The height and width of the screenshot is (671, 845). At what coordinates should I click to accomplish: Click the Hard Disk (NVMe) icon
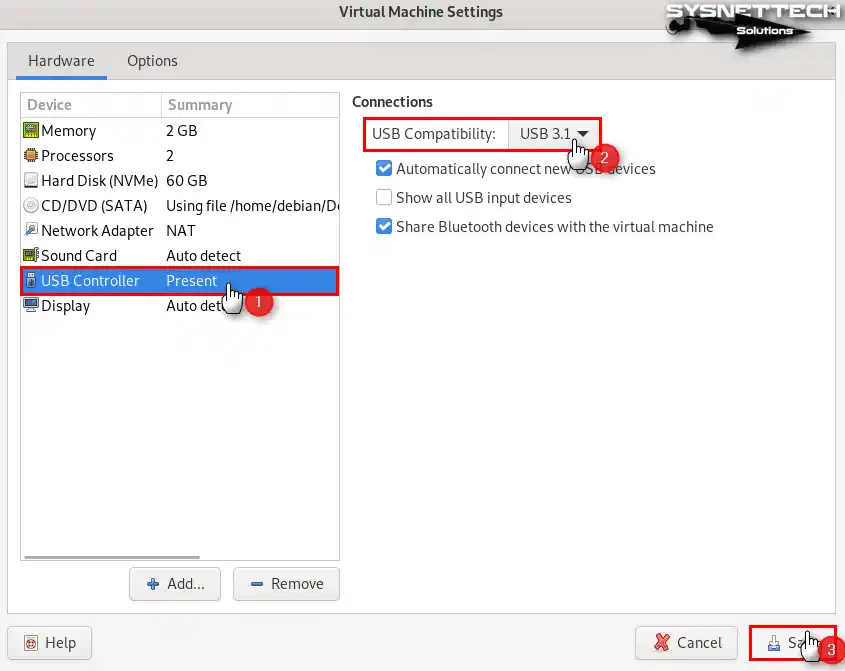31,181
